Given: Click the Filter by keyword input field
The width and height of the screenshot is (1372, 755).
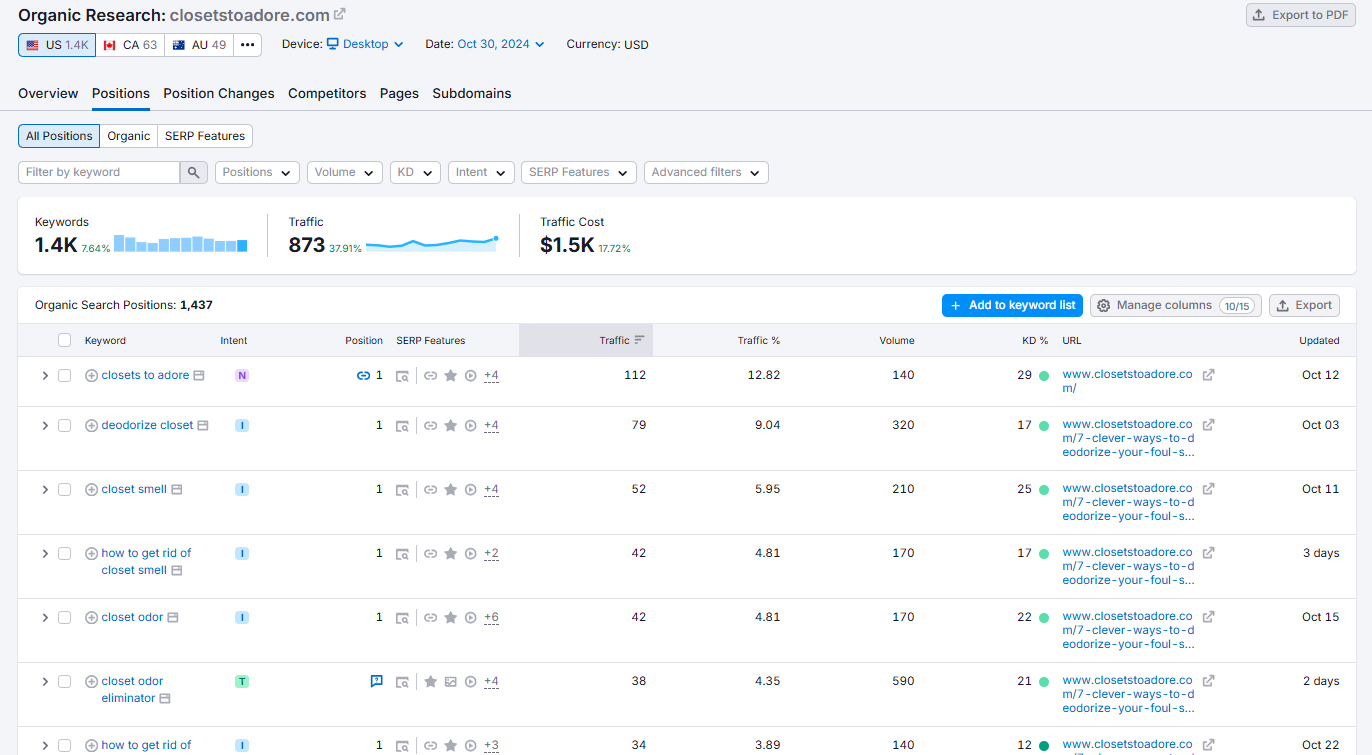Looking at the screenshot, I should click(x=99, y=172).
